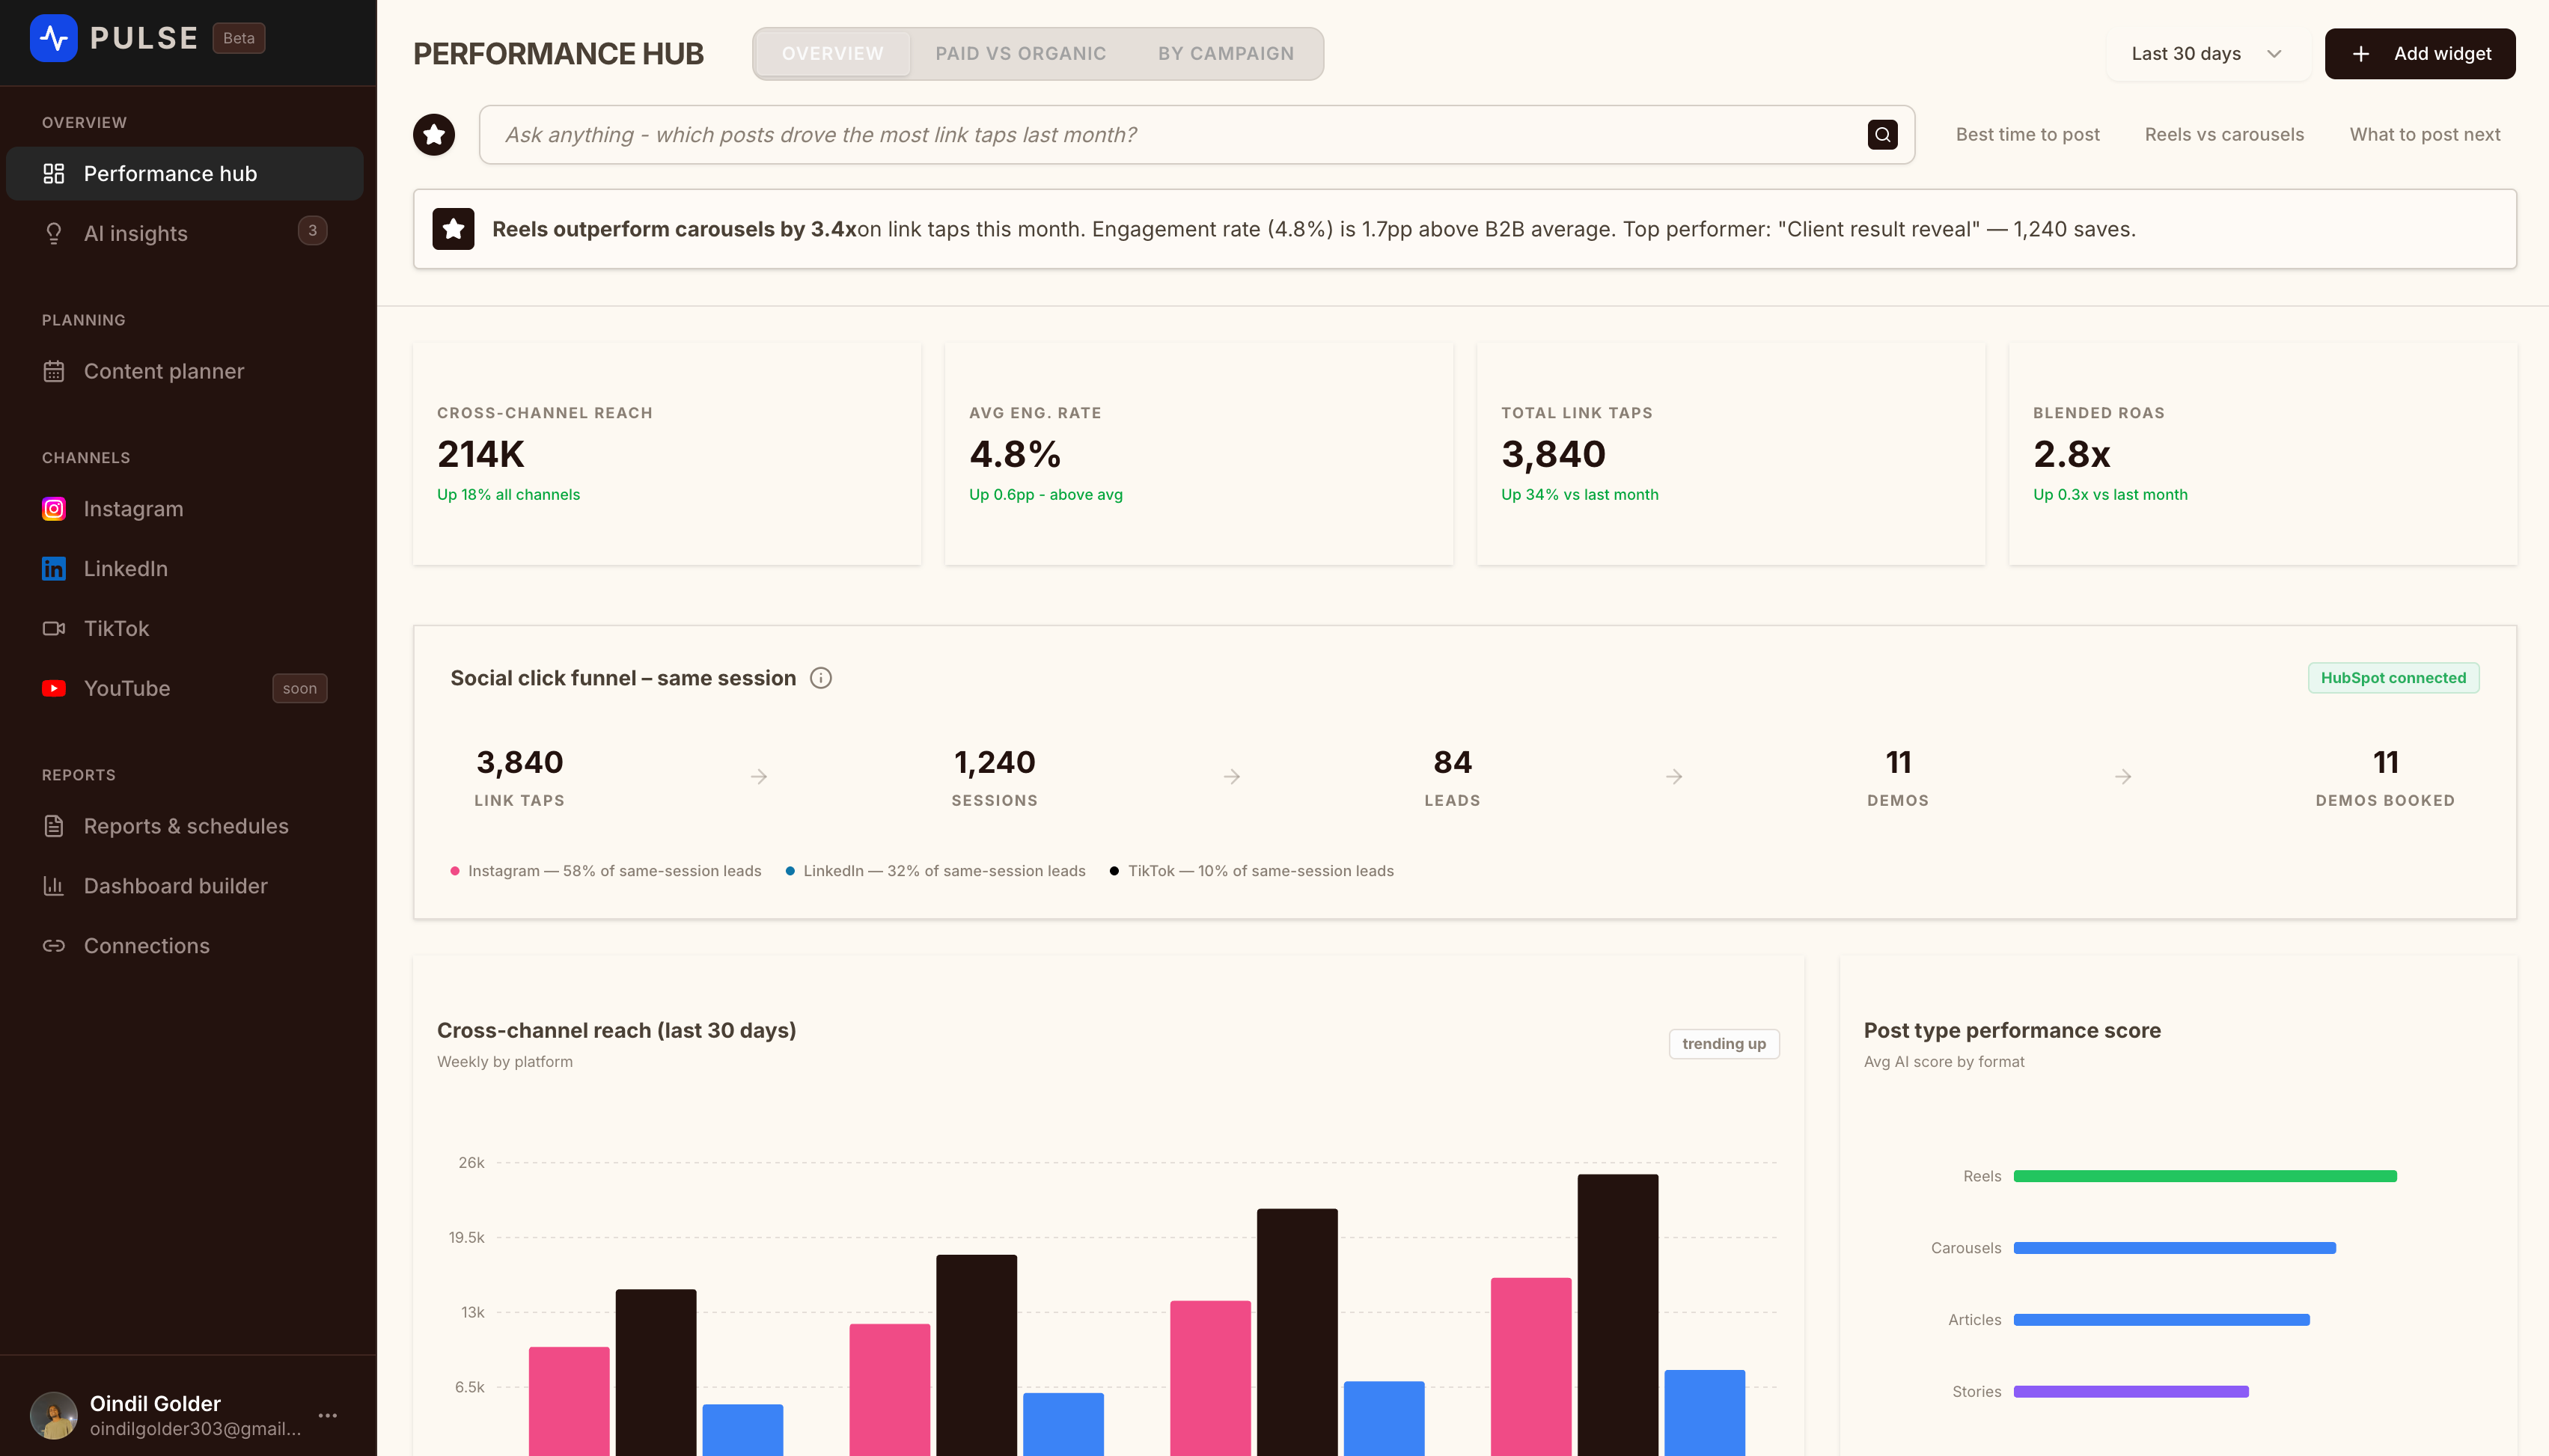
Task: Click the Content planner calendar icon
Action: click(54, 371)
